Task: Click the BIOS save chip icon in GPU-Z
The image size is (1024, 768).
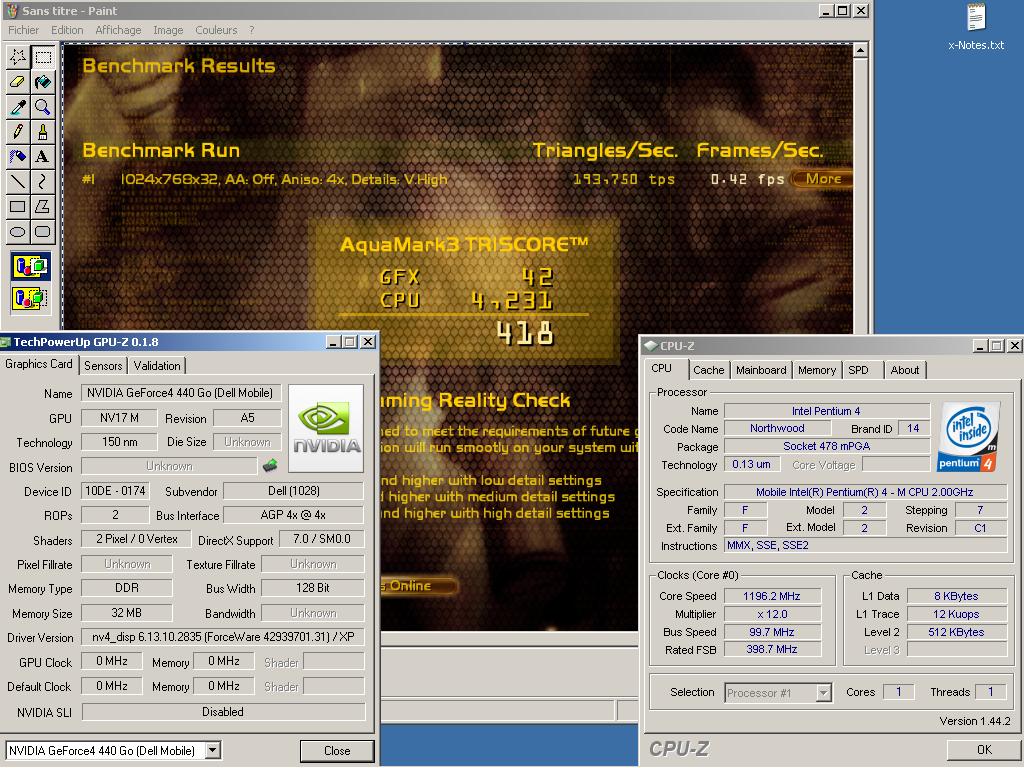Action: pos(270,466)
